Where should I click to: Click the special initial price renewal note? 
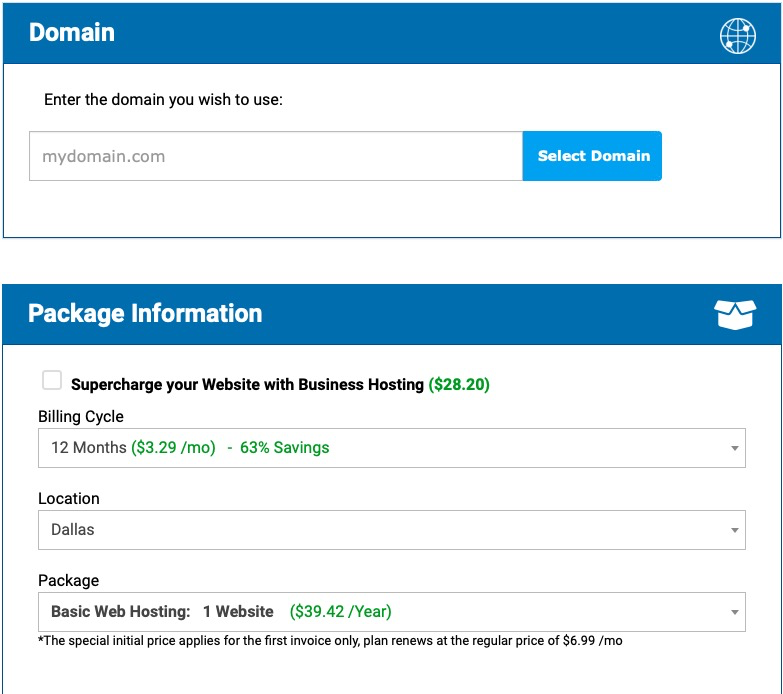[x=330, y=641]
